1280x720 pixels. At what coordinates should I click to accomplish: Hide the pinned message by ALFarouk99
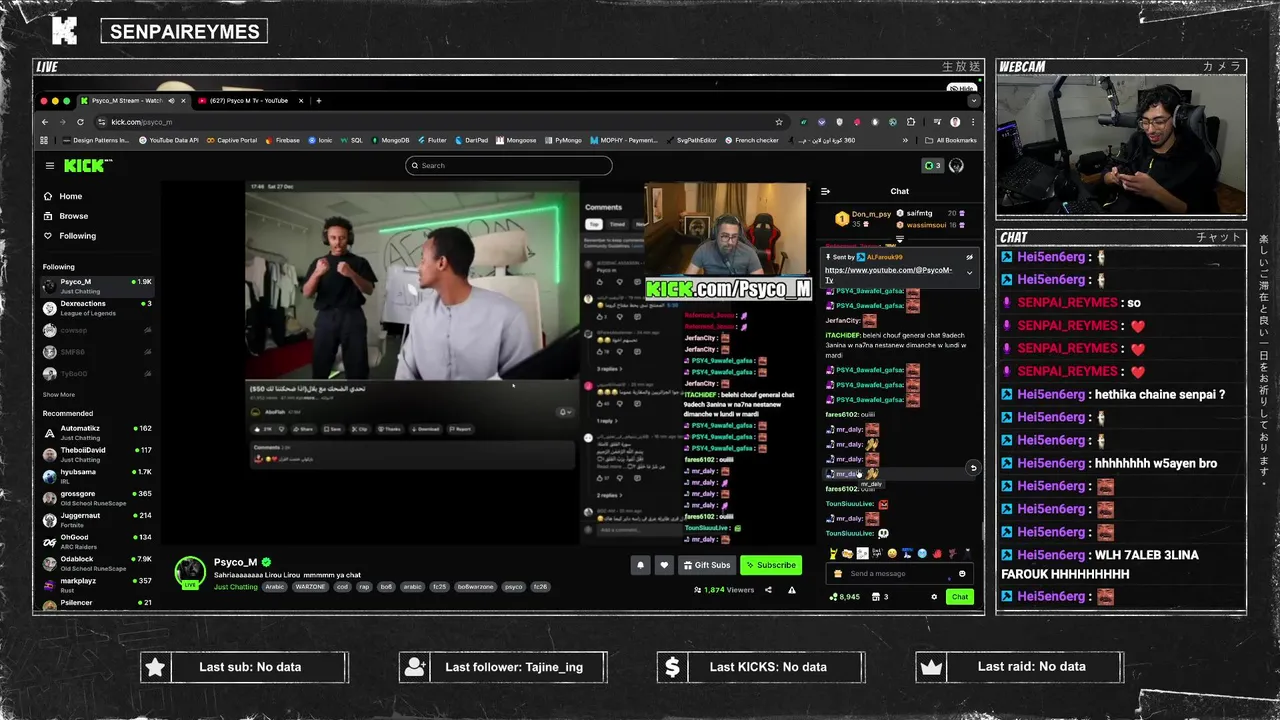coord(969,257)
